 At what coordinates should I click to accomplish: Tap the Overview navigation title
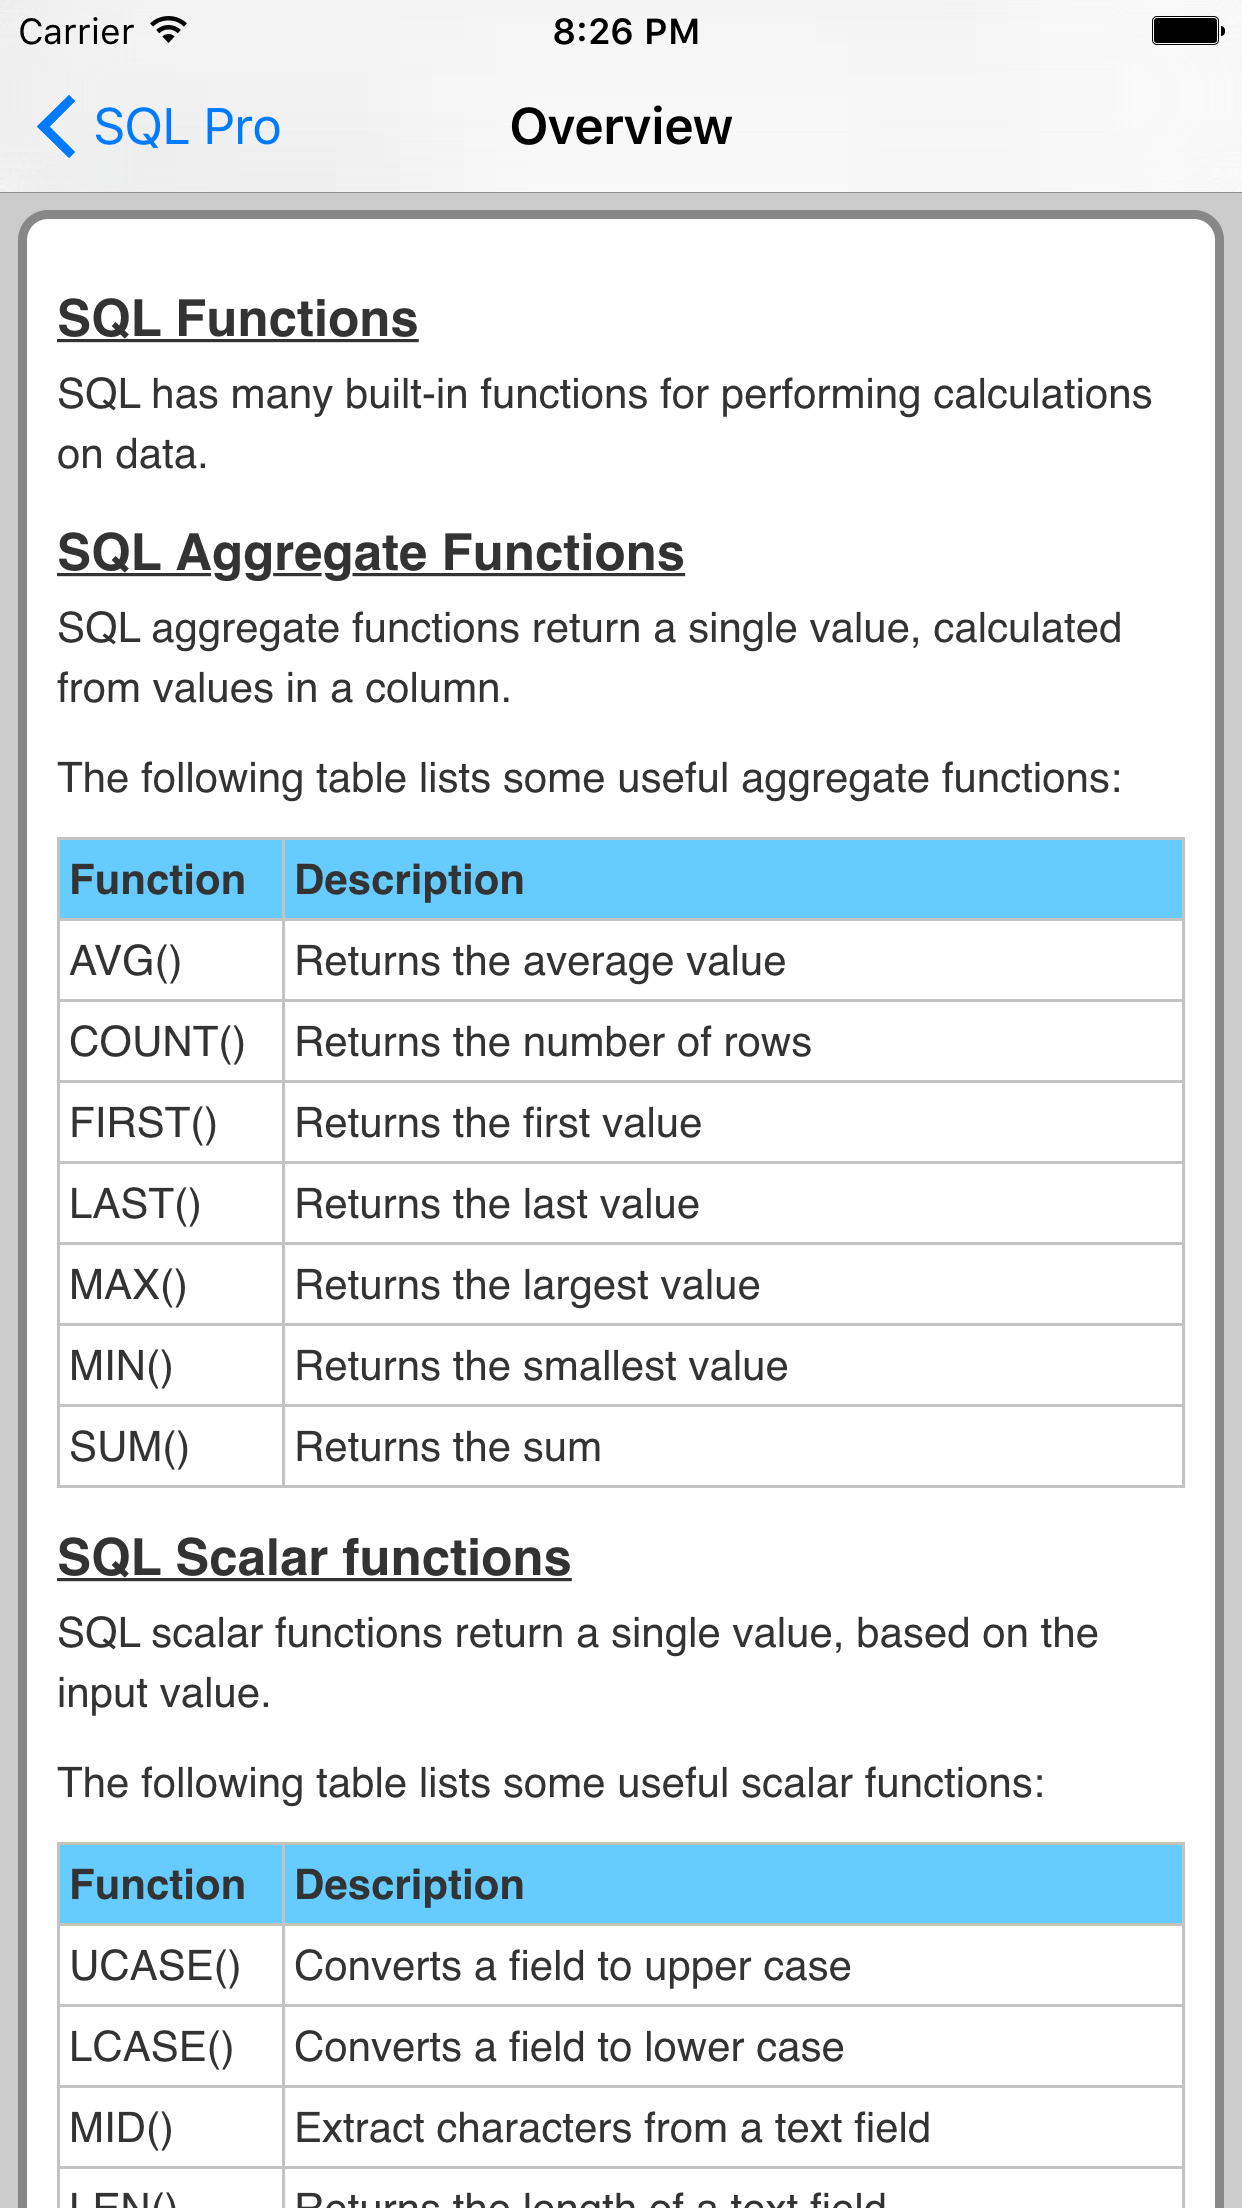pos(621,127)
